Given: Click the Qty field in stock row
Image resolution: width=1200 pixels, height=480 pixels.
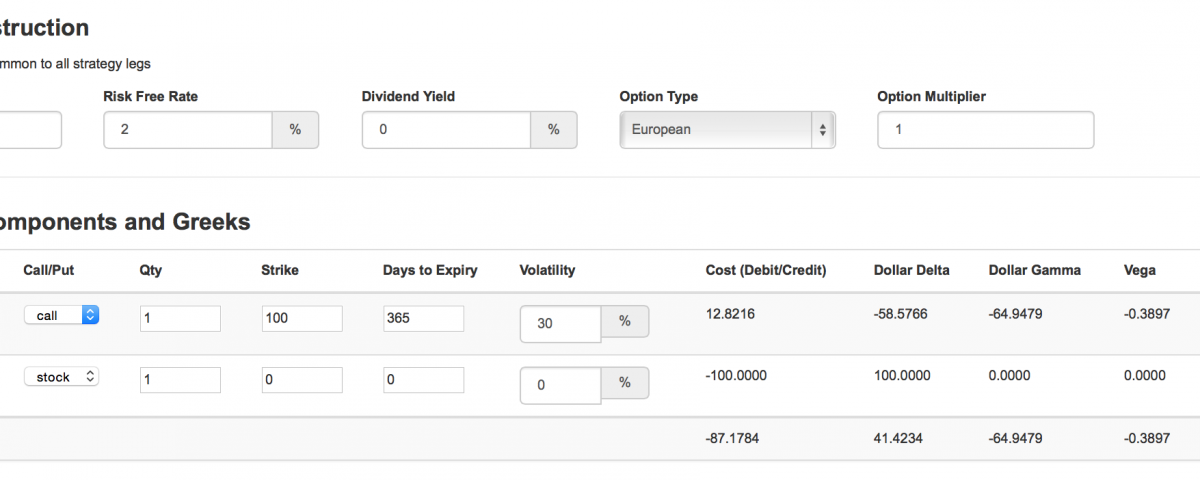Looking at the screenshot, I should [x=180, y=380].
